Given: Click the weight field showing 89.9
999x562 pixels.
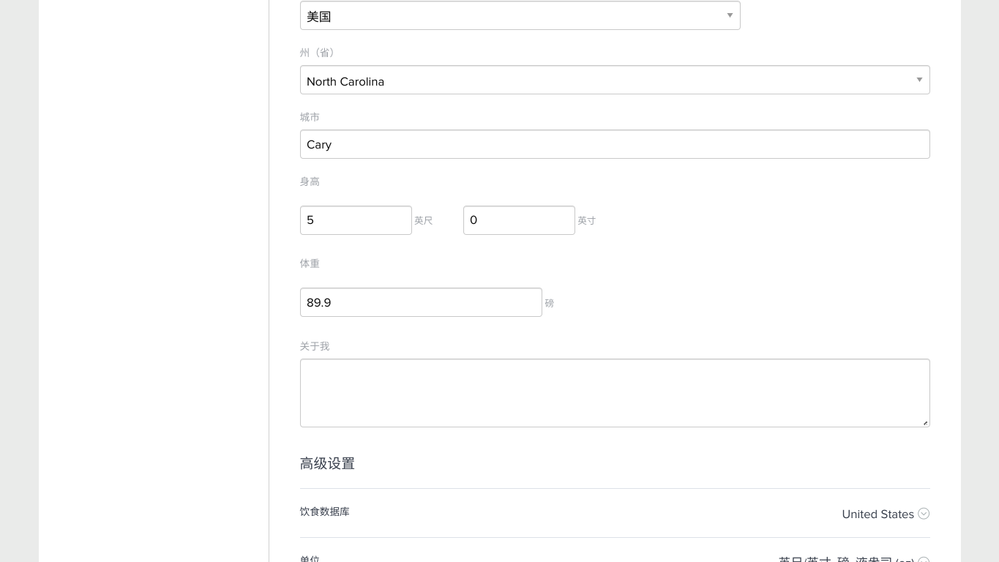Looking at the screenshot, I should (x=420, y=302).
